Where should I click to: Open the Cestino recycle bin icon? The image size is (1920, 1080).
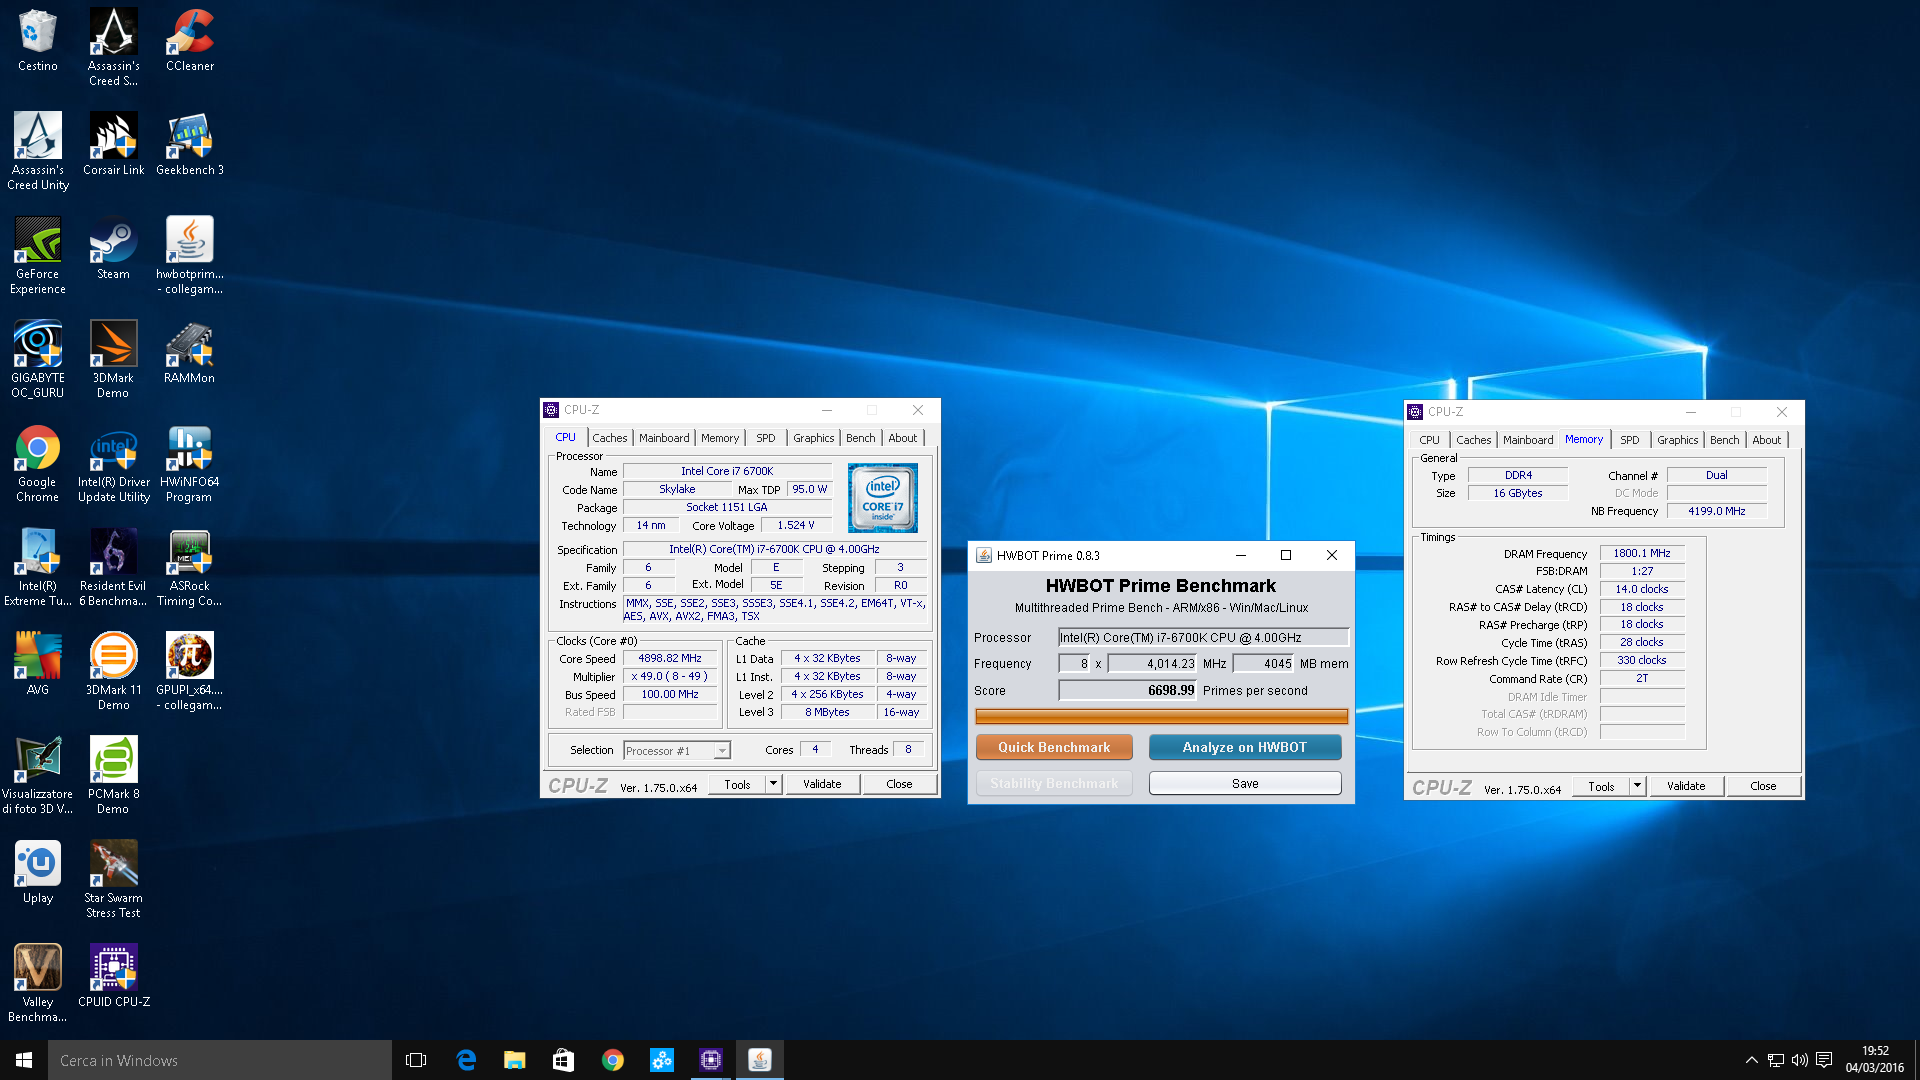pos(37,40)
